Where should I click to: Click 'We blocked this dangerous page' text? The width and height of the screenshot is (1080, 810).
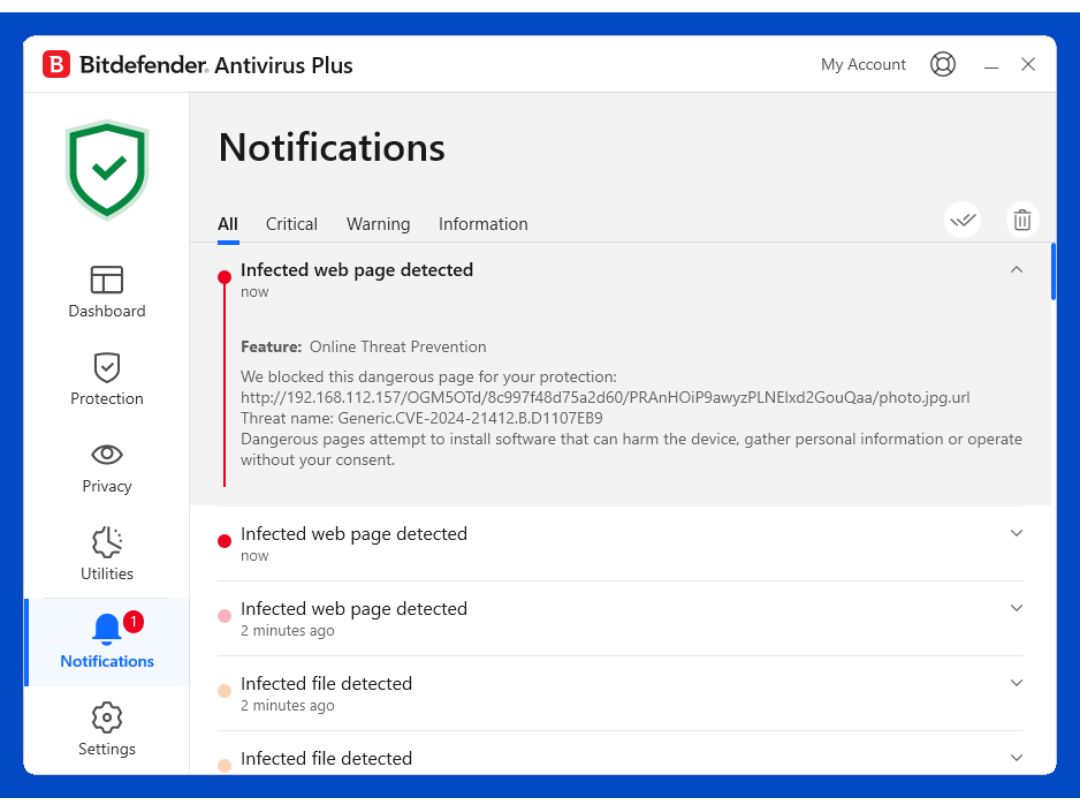click(x=428, y=377)
